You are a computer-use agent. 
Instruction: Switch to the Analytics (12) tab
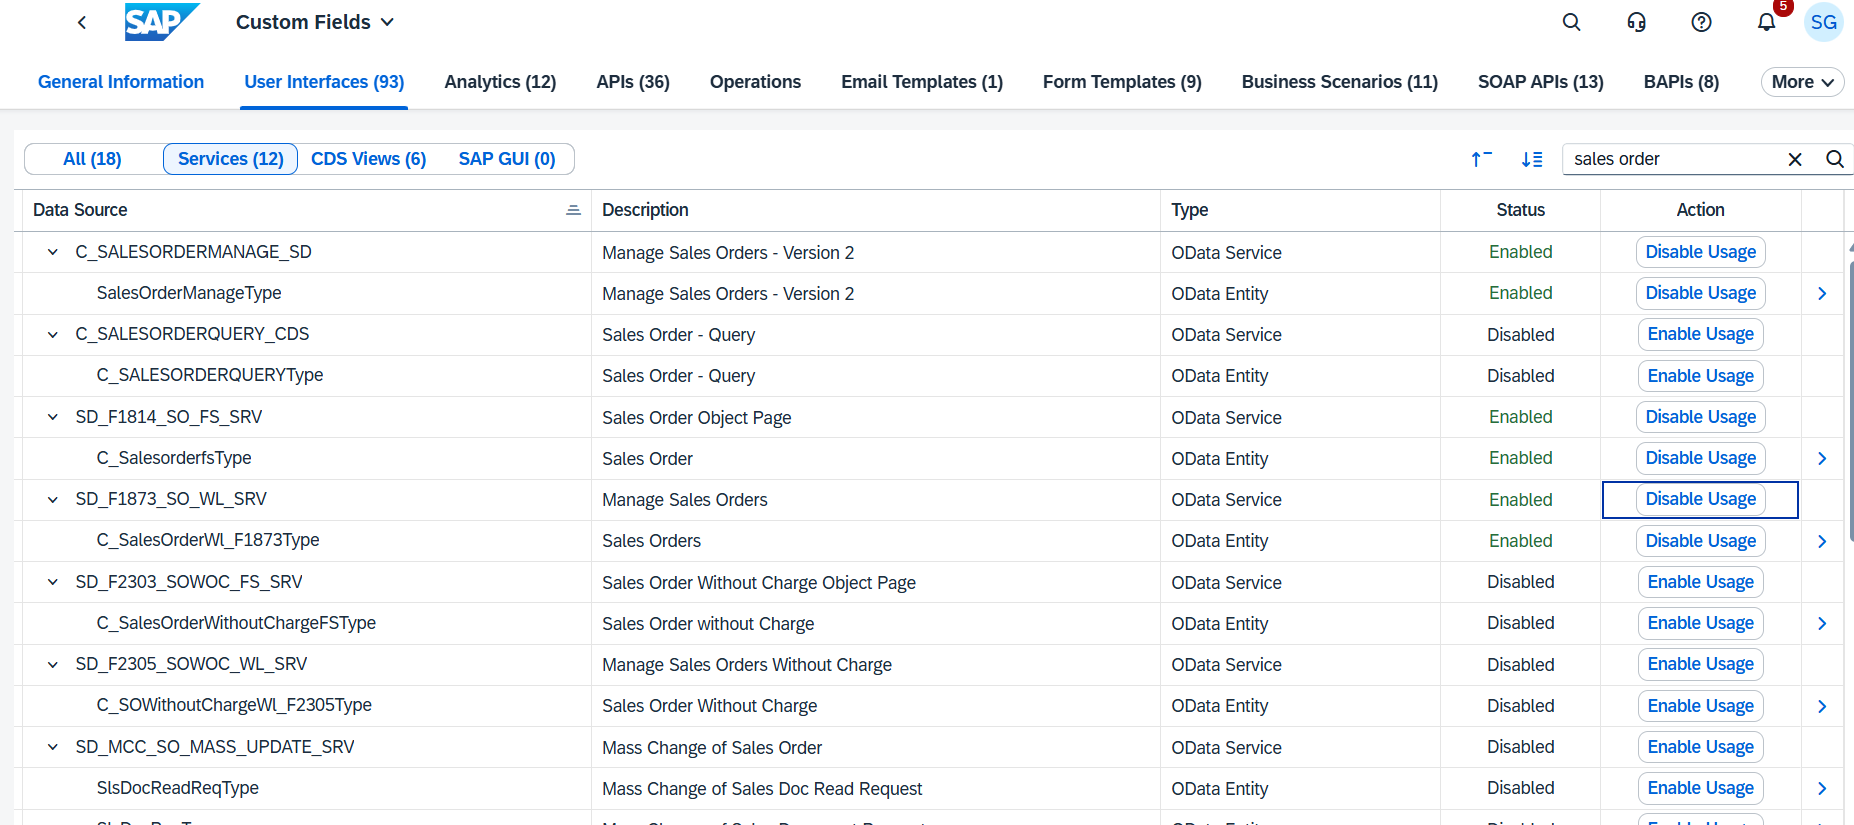pos(500,82)
